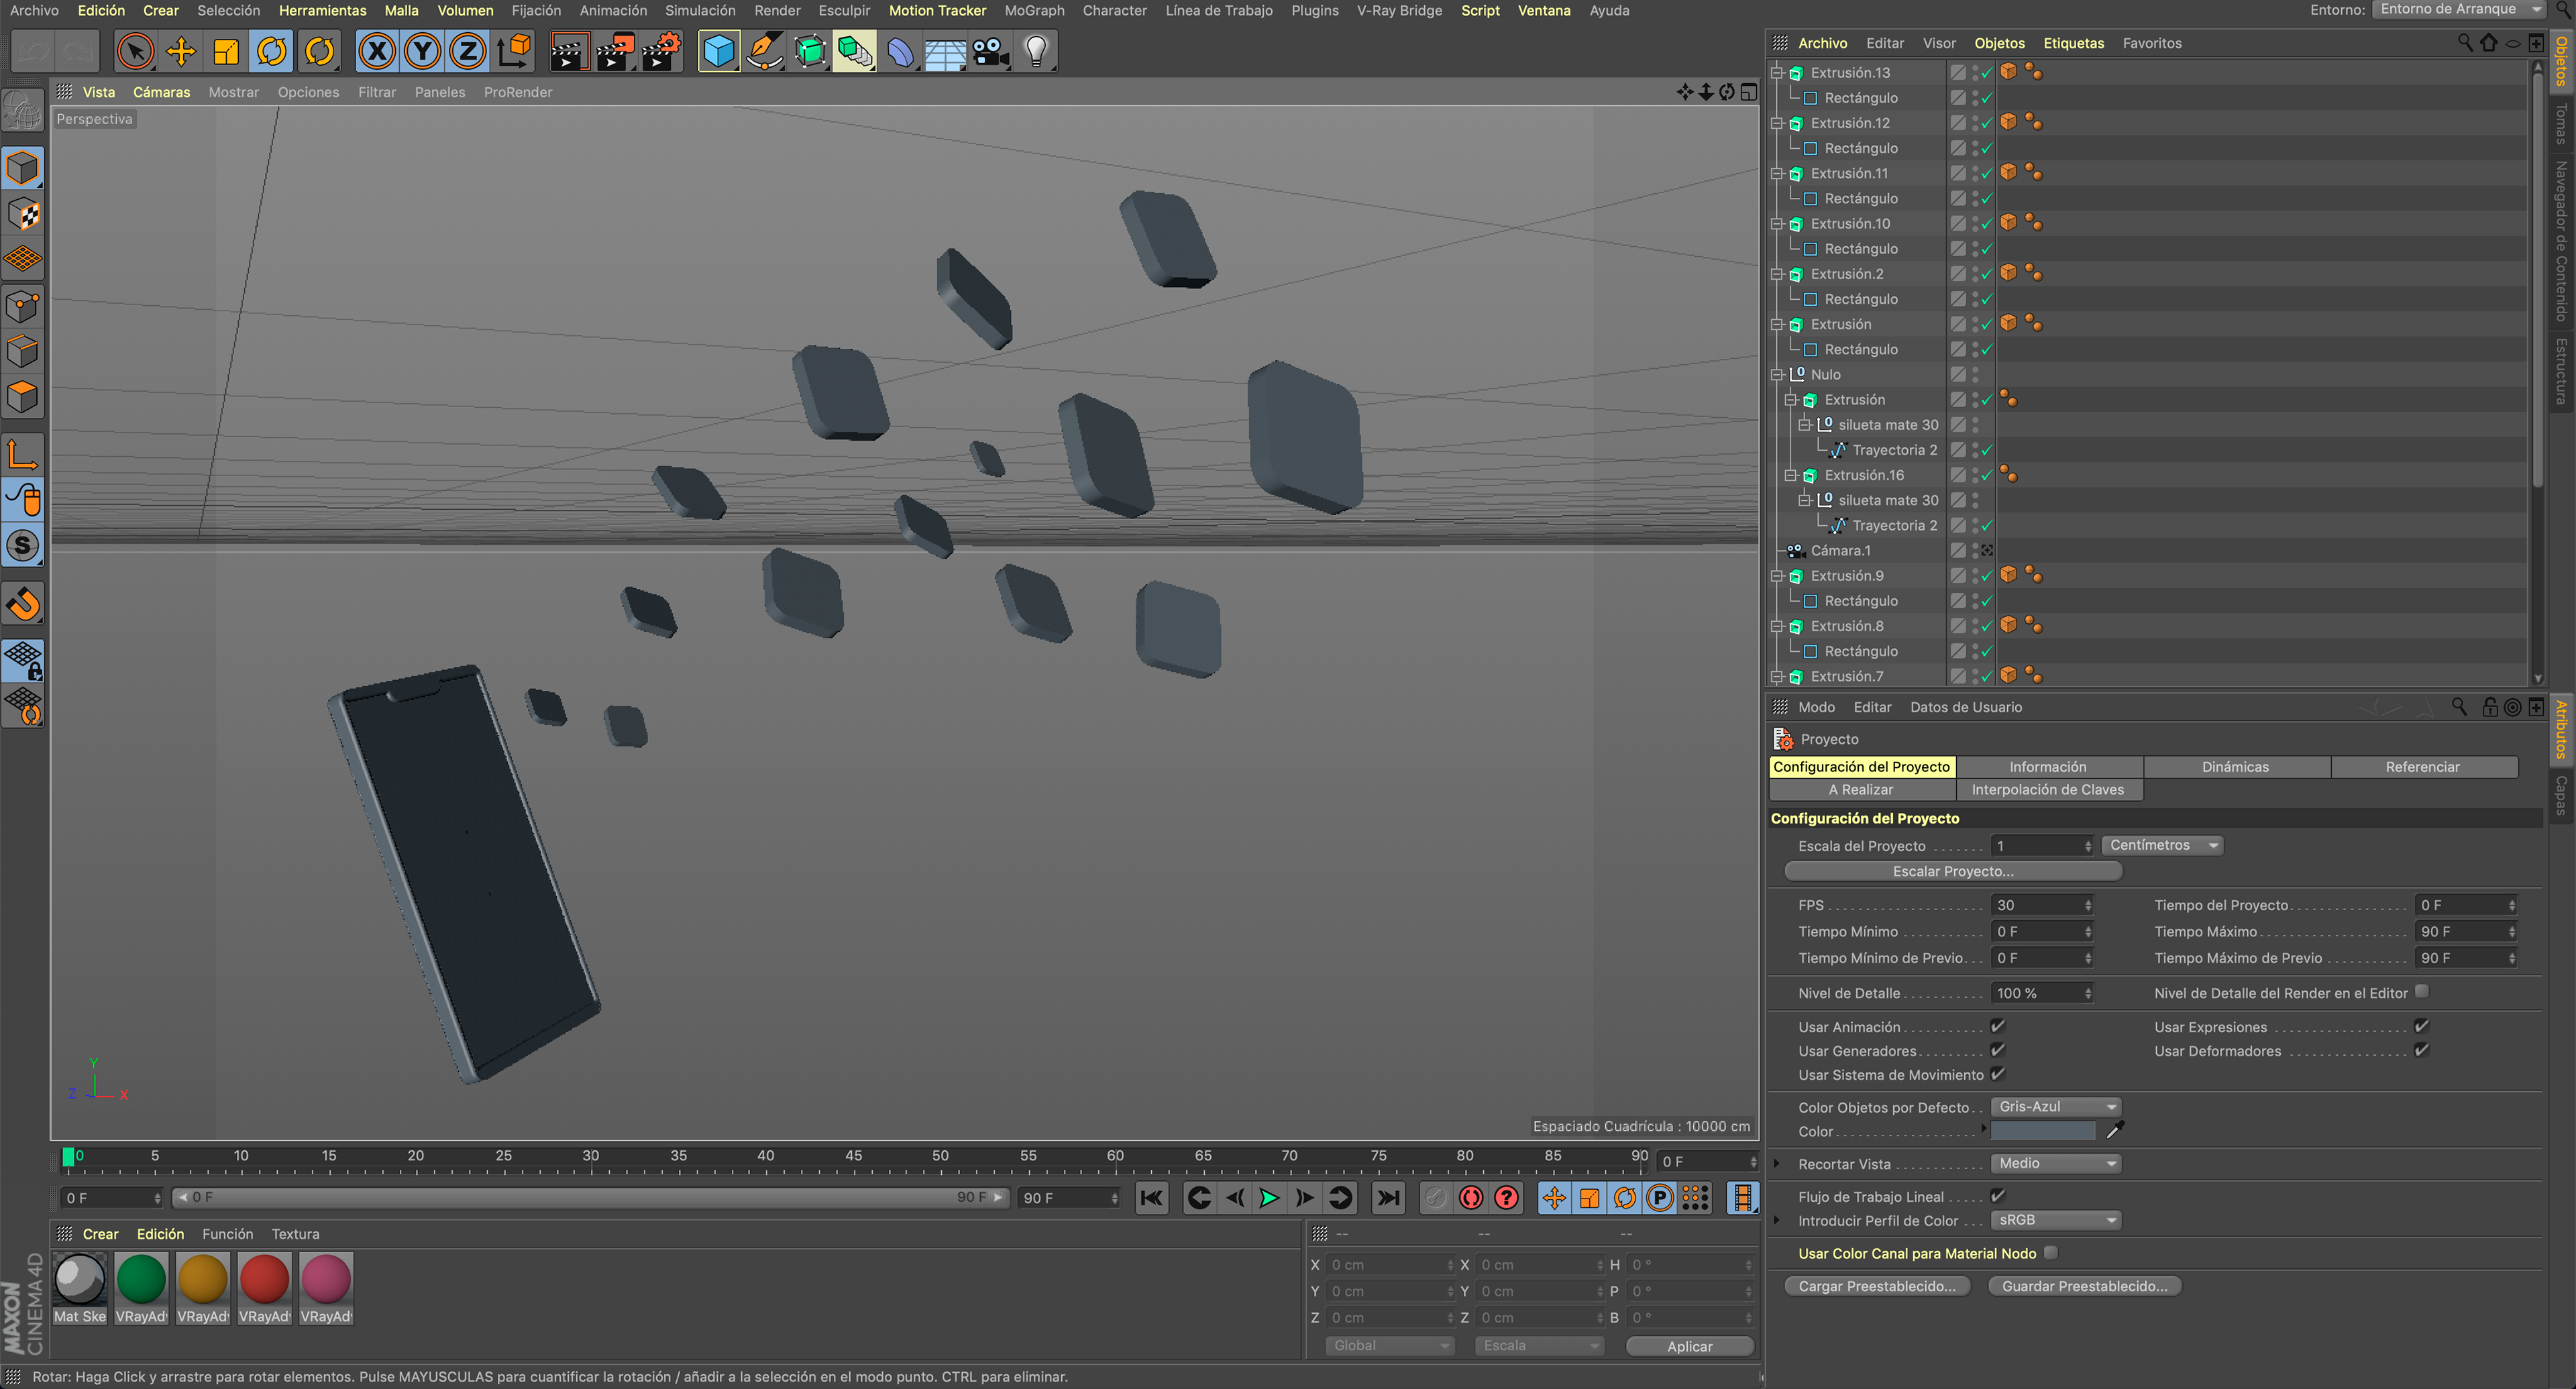This screenshot has height=1389, width=2576.
Task: Click the Cube primitive icon
Action: click(x=718, y=51)
